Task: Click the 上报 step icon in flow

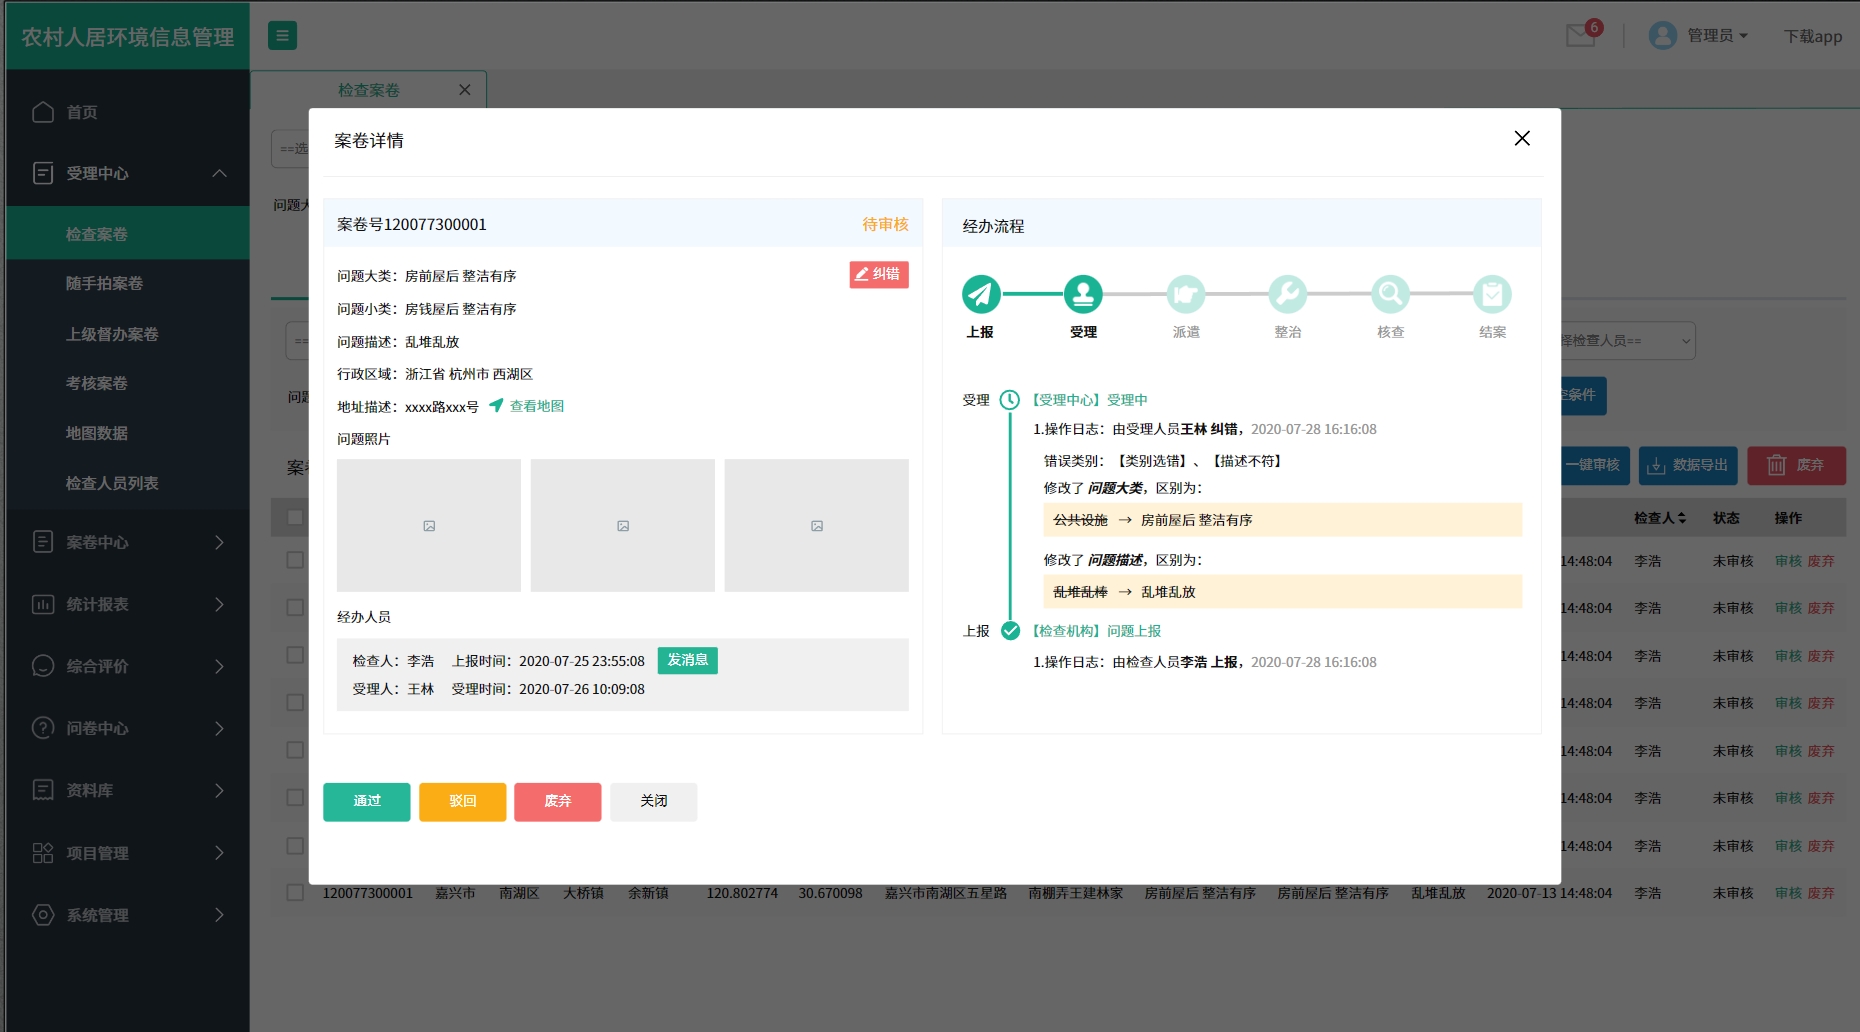Action: (x=981, y=294)
